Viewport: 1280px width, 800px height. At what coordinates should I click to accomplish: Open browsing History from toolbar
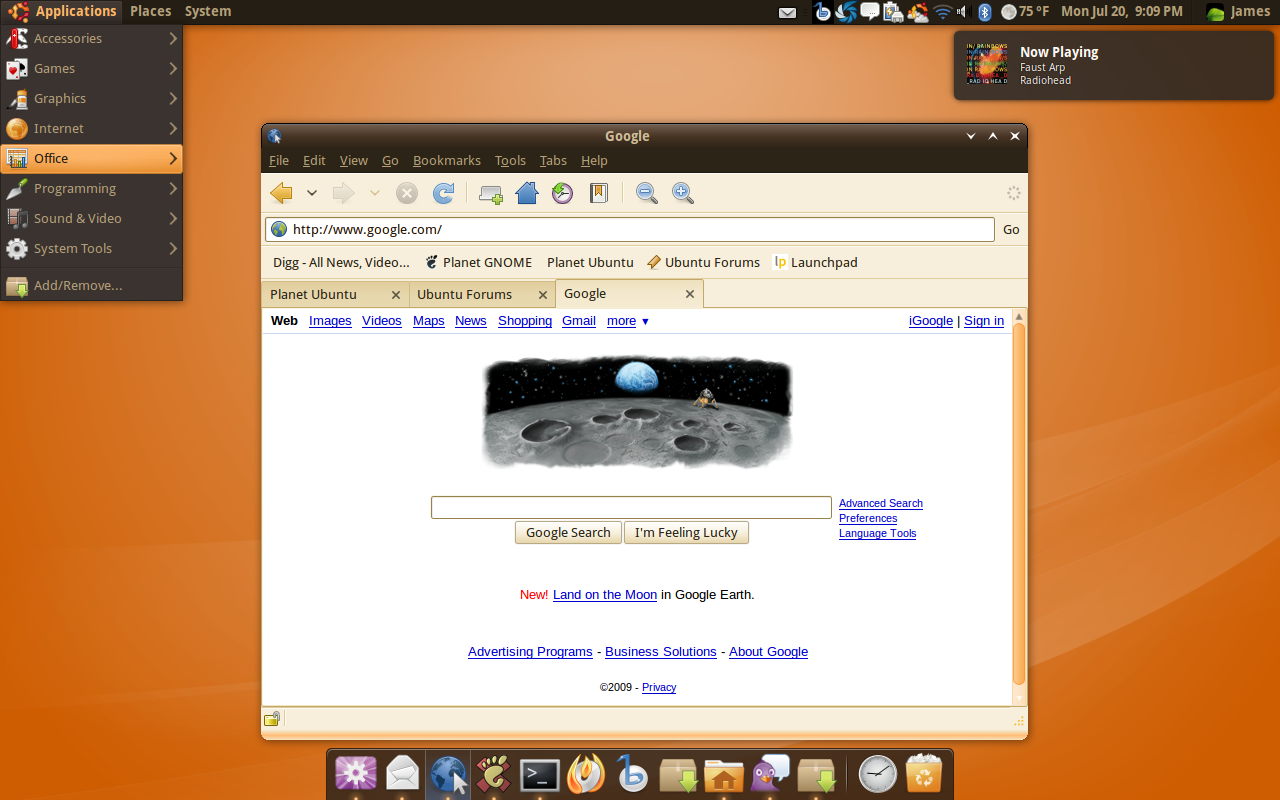click(x=563, y=193)
